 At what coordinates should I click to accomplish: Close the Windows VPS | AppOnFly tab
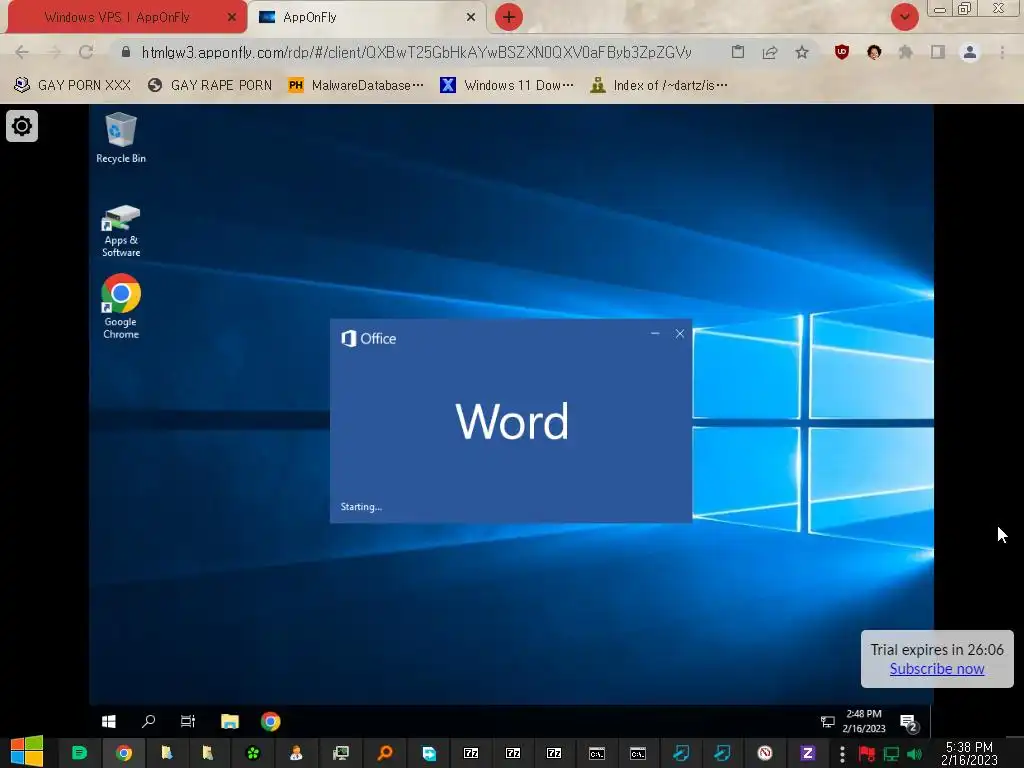click(x=232, y=18)
